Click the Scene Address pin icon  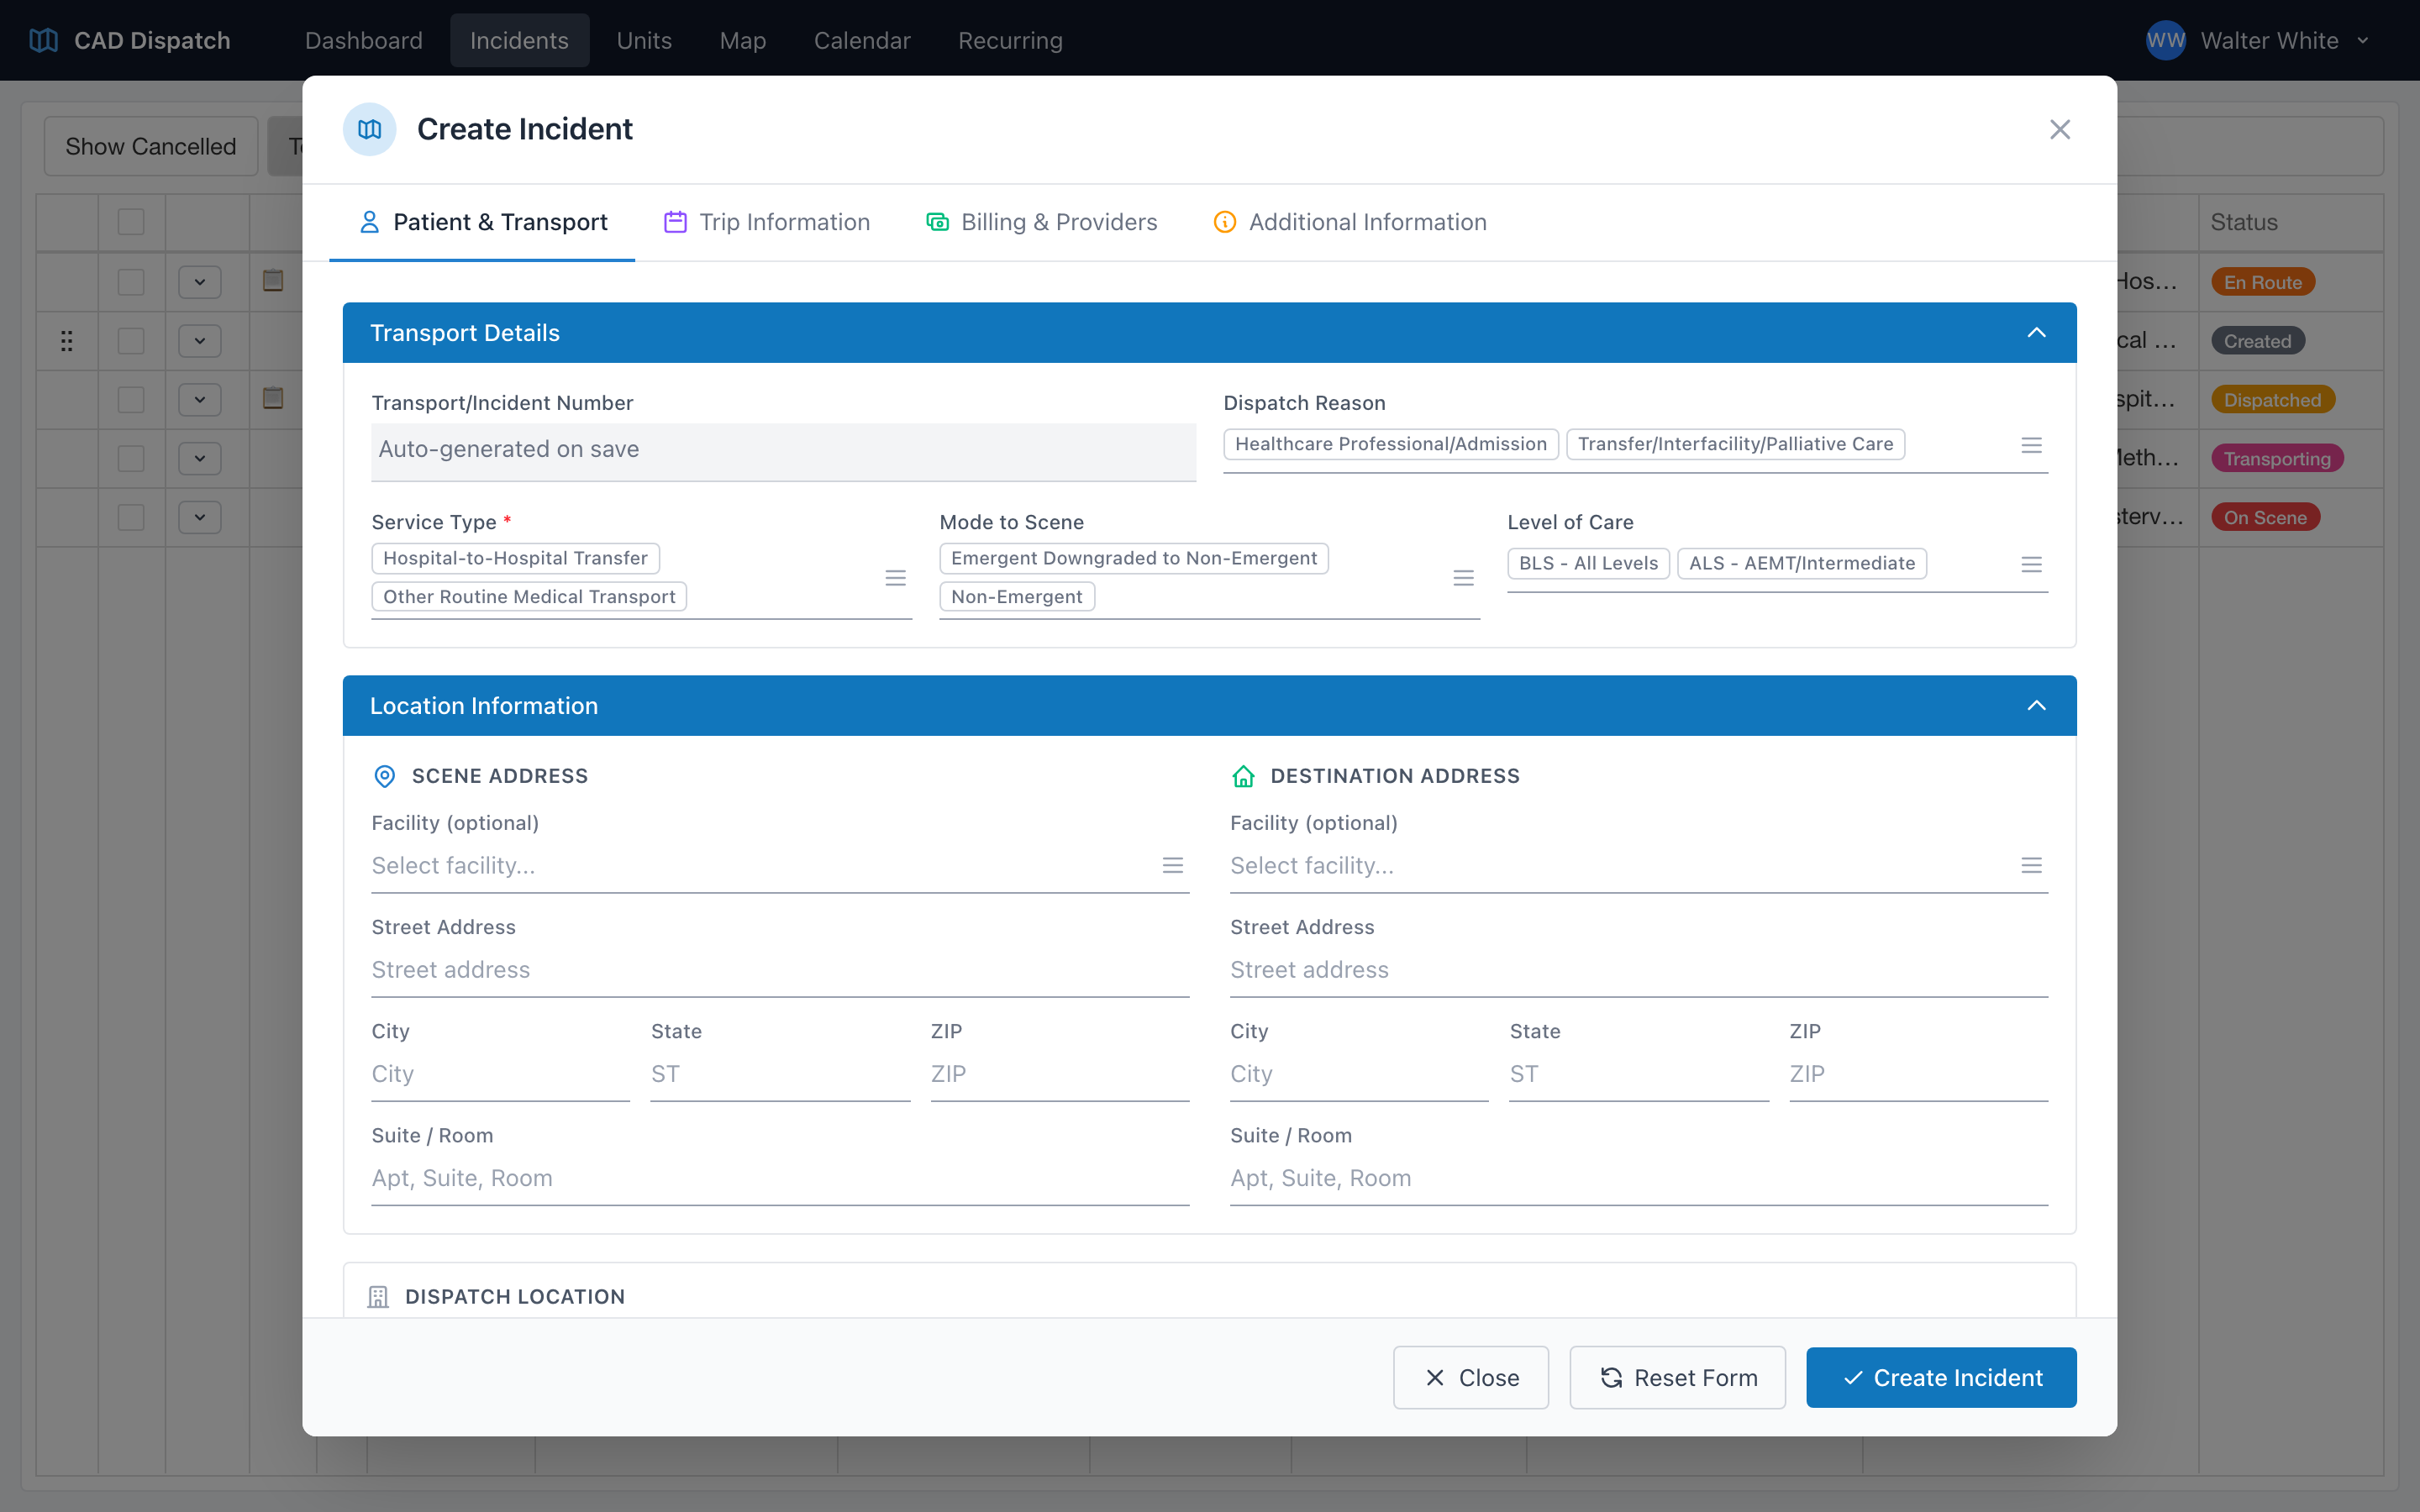384,776
